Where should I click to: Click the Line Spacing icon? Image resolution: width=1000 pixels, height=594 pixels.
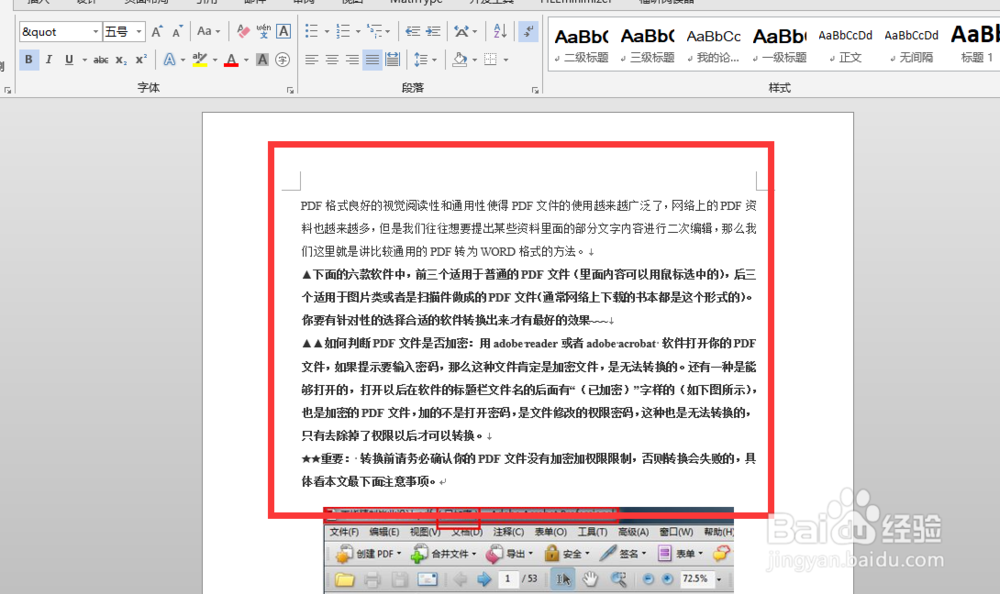[x=420, y=60]
